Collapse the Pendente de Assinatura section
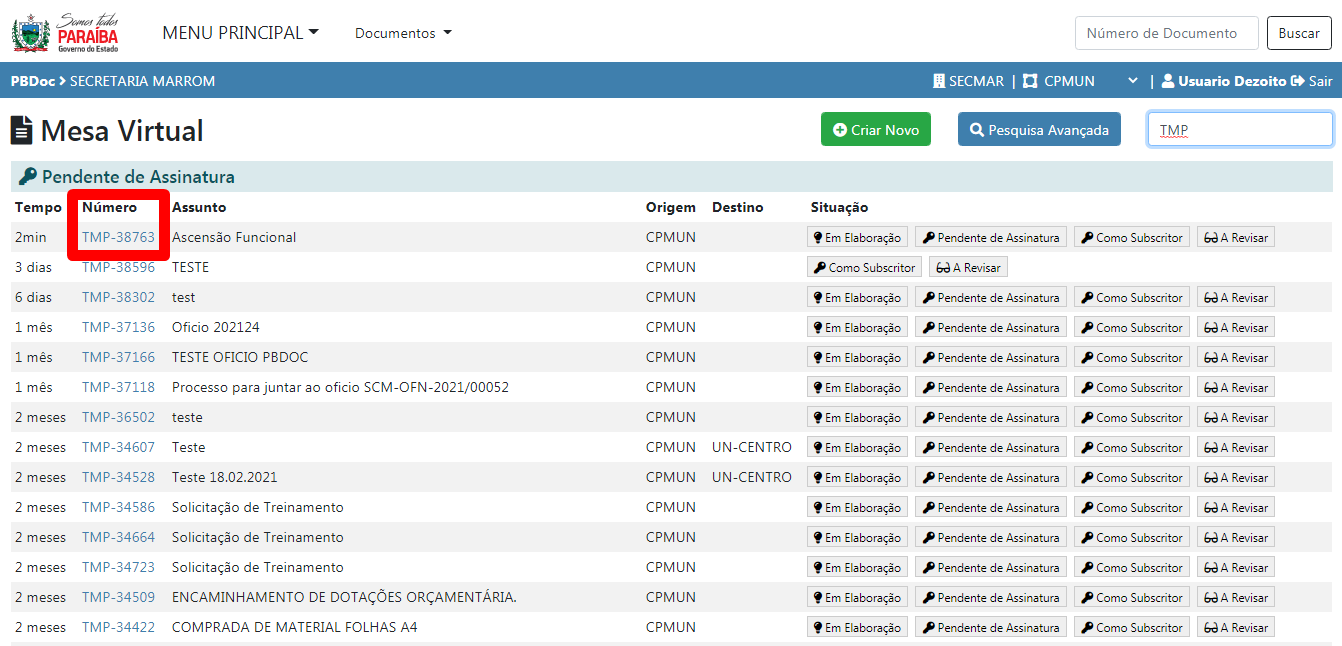This screenshot has height=646, width=1342. tap(138, 177)
